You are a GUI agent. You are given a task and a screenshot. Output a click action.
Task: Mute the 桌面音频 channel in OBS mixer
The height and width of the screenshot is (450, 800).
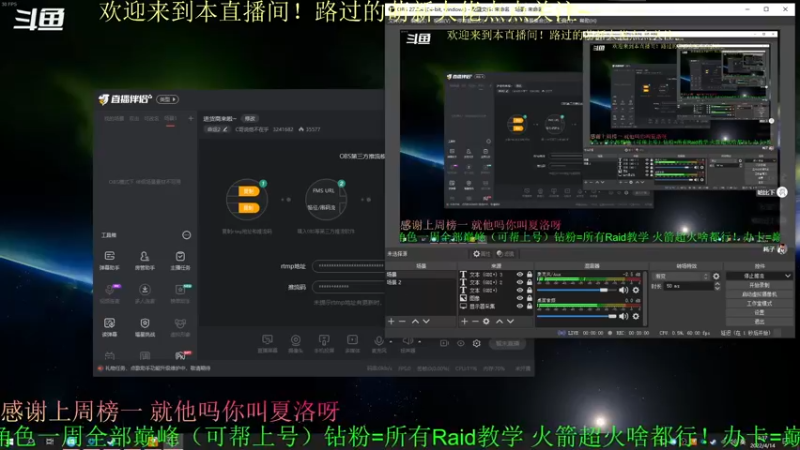(x=623, y=316)
